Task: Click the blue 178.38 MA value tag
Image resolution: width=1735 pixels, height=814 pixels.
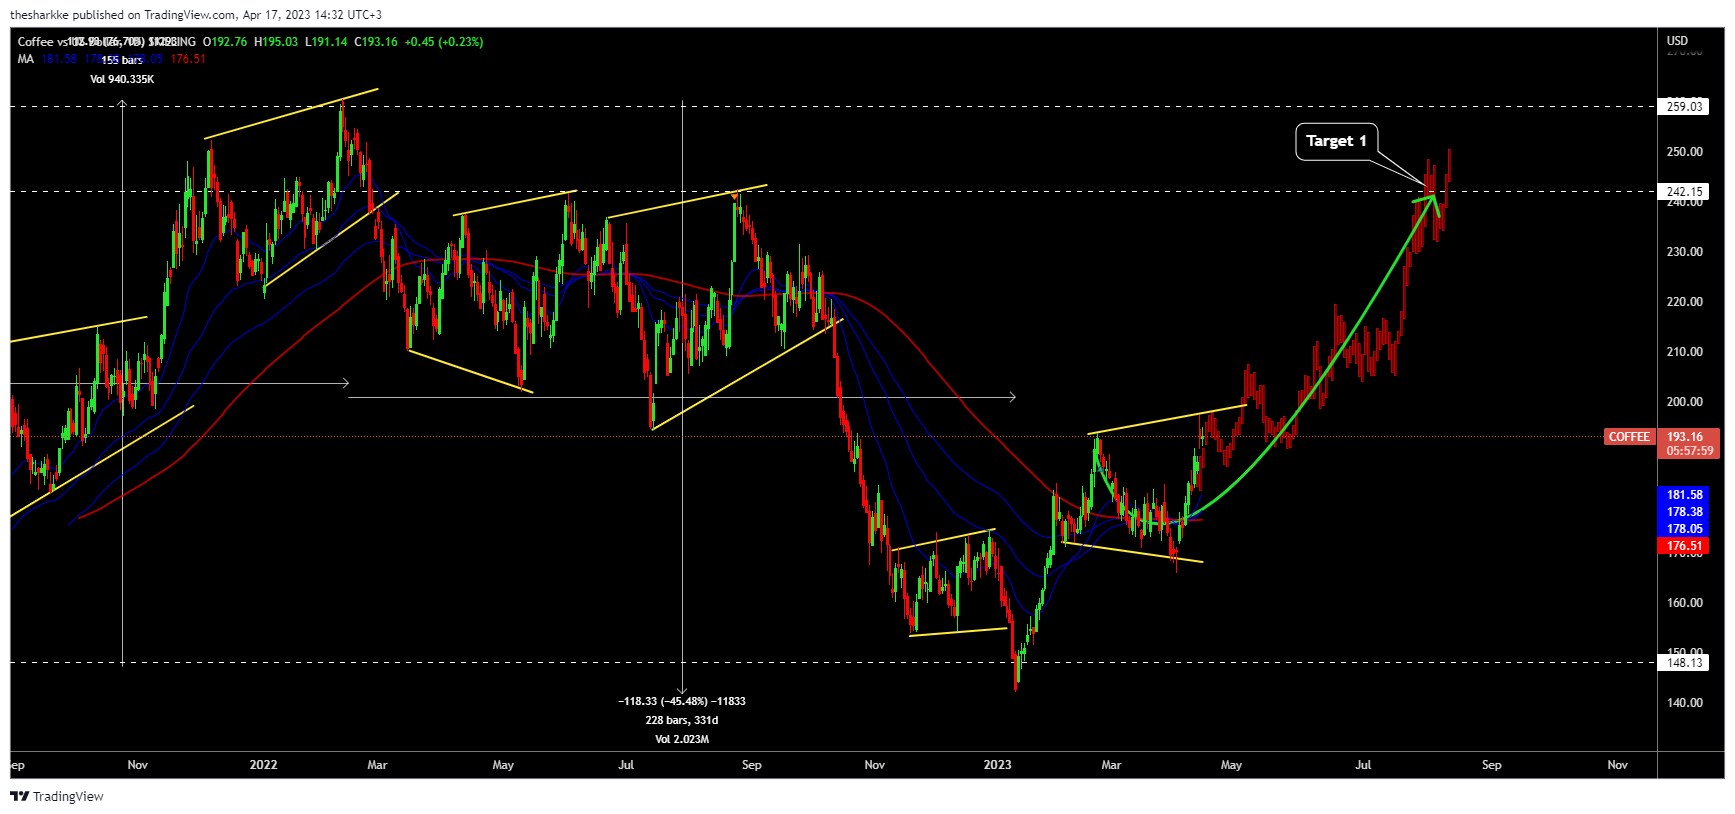Action: click(1684, 512)
